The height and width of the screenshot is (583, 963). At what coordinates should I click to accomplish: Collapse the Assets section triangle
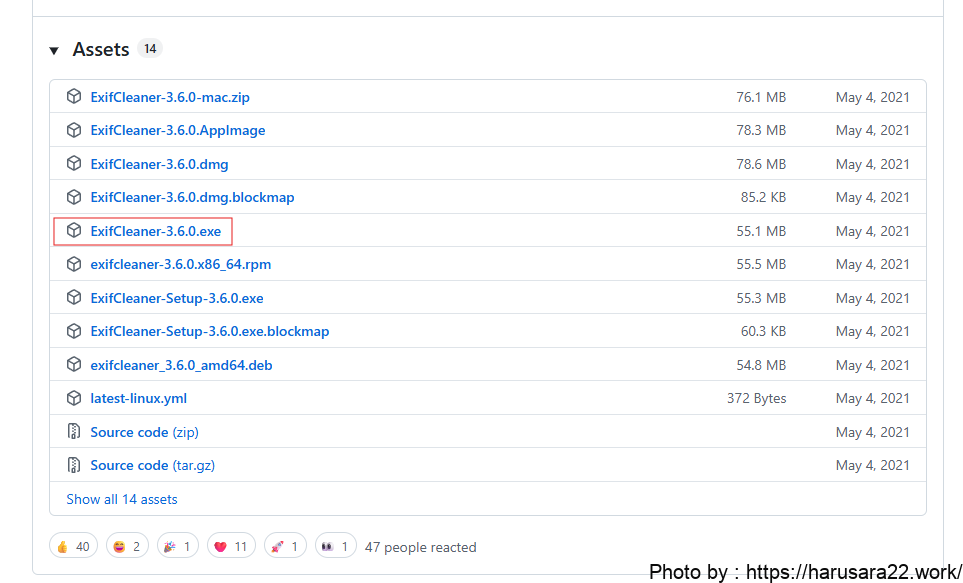pyautogui.click(x=54, y=50)
